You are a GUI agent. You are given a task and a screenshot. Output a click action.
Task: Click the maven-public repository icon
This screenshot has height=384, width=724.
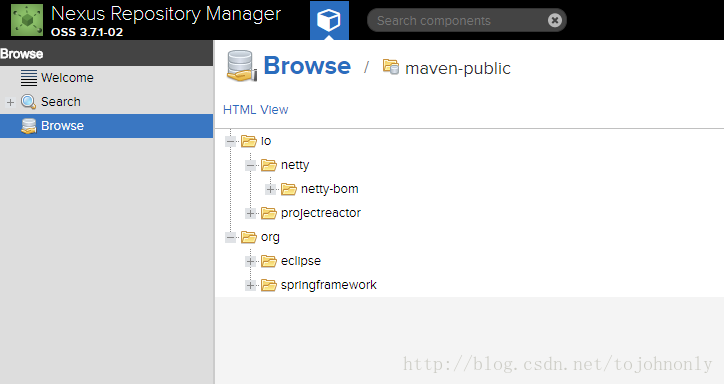coord(391,67)
